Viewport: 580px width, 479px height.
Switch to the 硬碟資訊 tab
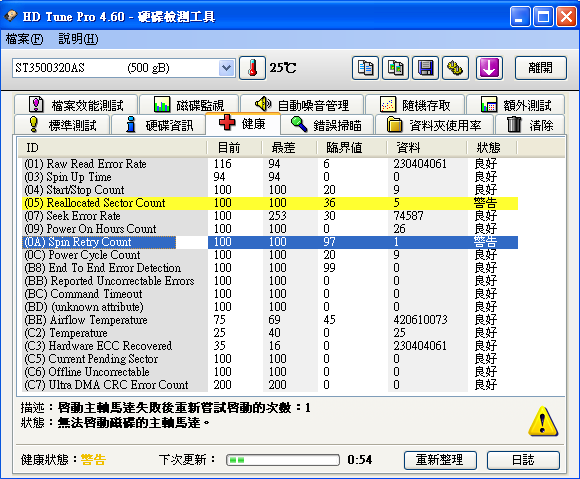click(x=158, y=125)
